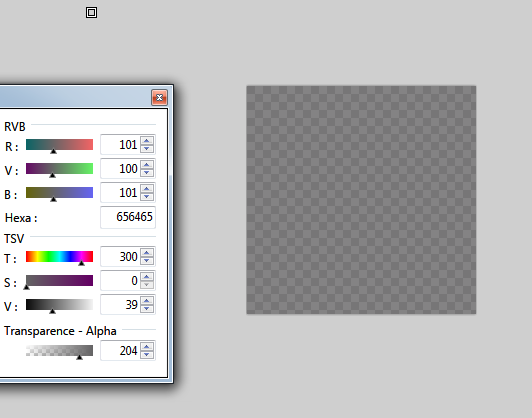Close the color dialog with red X

tap(159, 98)
